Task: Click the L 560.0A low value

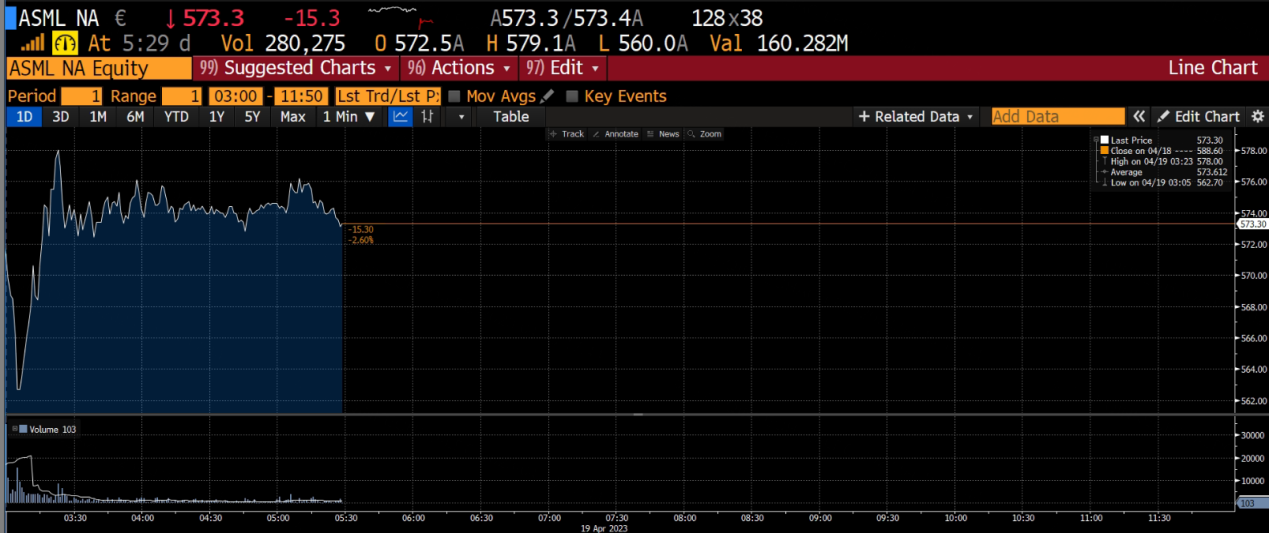Action: (x=645, y=43)
